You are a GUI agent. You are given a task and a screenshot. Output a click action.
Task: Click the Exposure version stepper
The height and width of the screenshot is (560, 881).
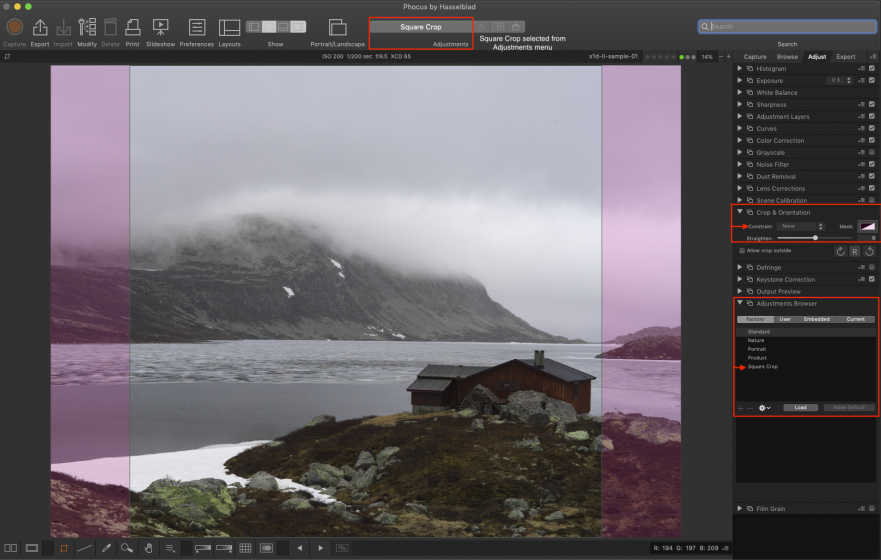848,80
